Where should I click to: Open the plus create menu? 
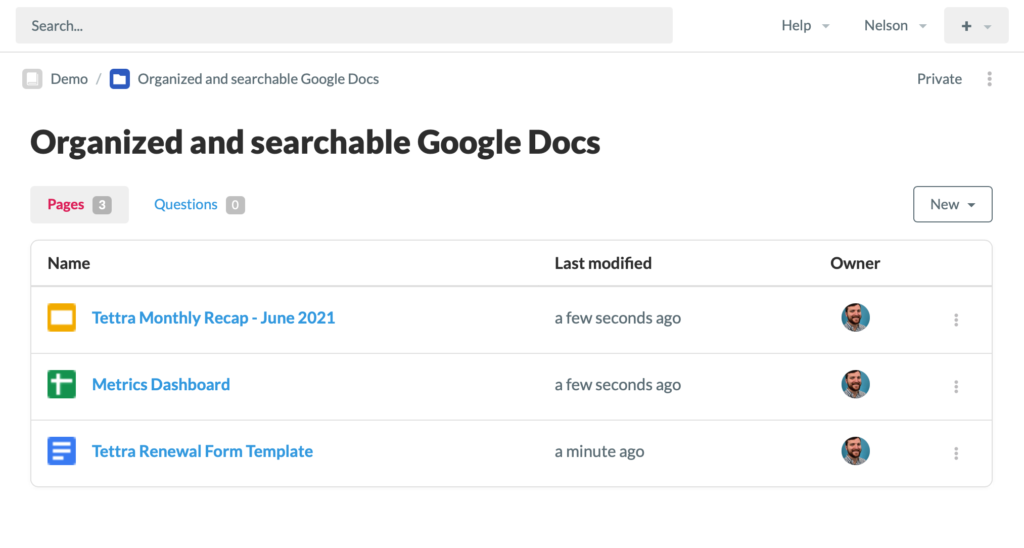tap(976, 26)
